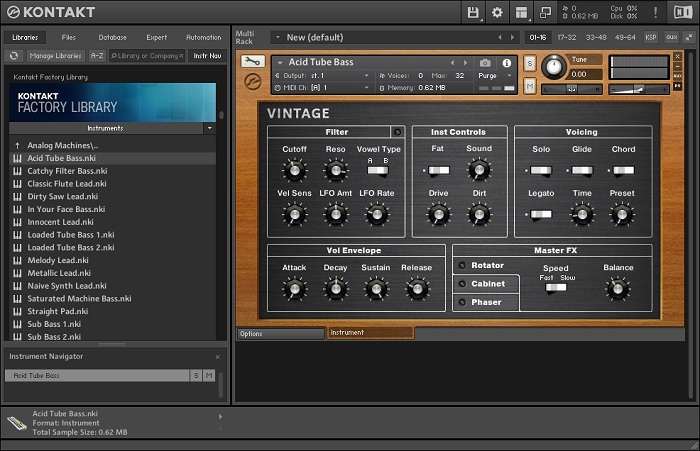Image resolution: width=700 pixels, height=451 pixels.
Task: Switch to the Options tab
Action: [x=280, y=334]
